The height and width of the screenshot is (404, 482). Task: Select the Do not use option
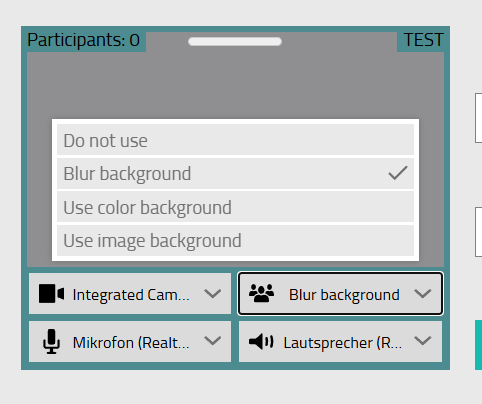click(235, 140)
